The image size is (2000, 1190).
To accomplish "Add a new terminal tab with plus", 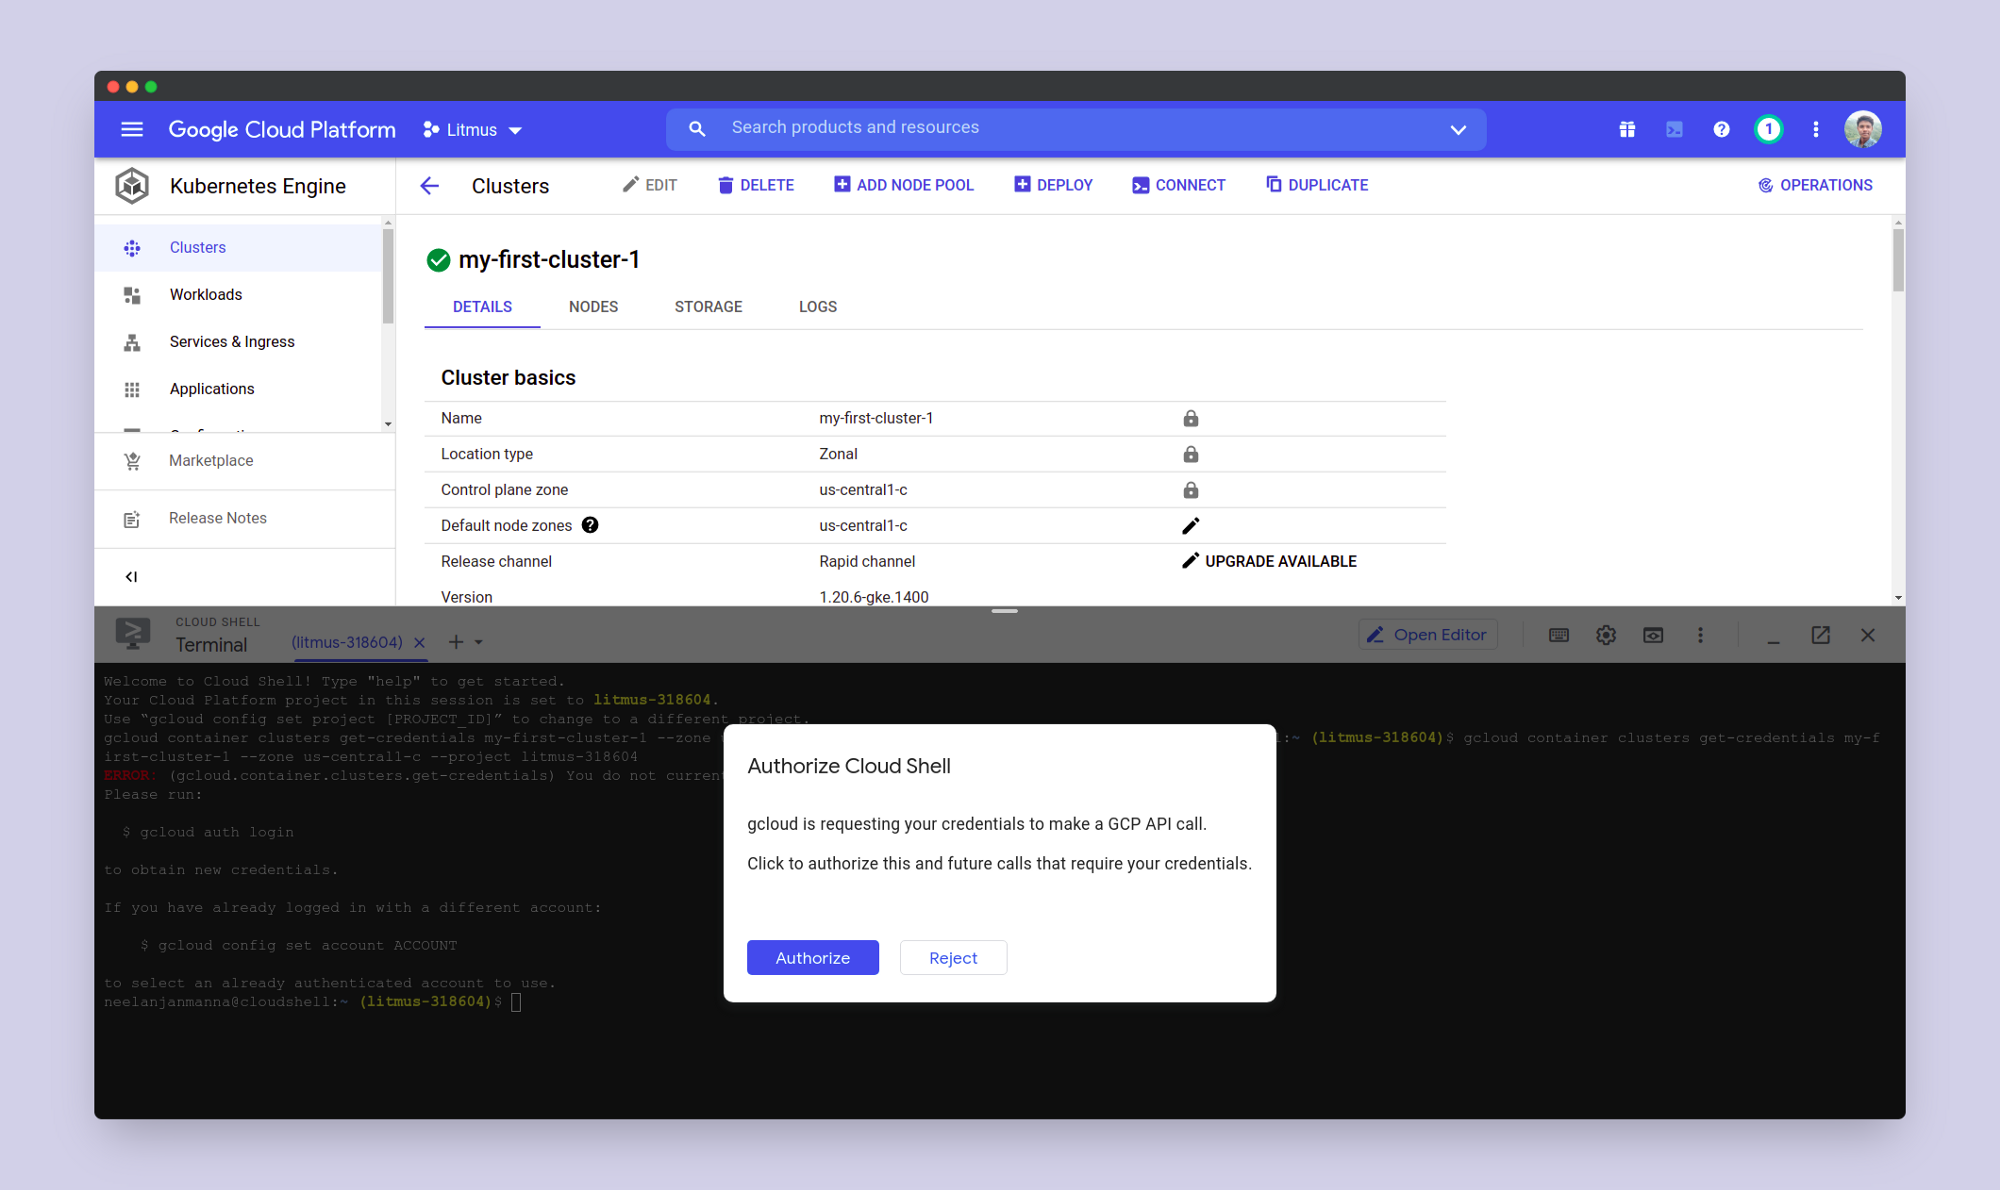I will [x=456, y=642].
